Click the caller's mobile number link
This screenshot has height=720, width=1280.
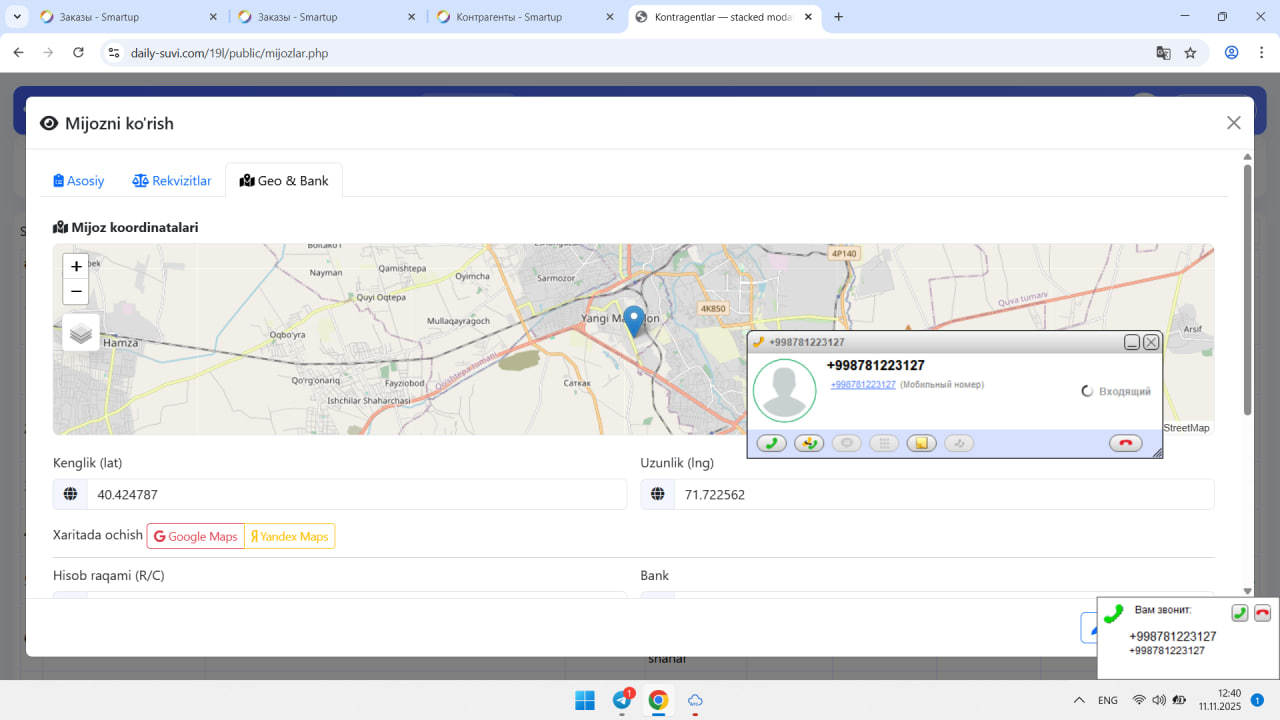863,384
